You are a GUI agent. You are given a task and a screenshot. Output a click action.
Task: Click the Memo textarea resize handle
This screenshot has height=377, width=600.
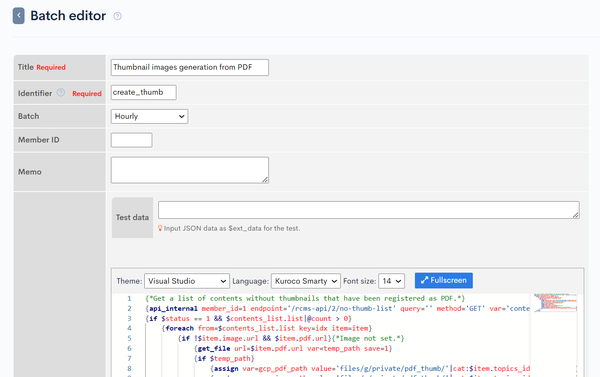[x=265, y=180]
